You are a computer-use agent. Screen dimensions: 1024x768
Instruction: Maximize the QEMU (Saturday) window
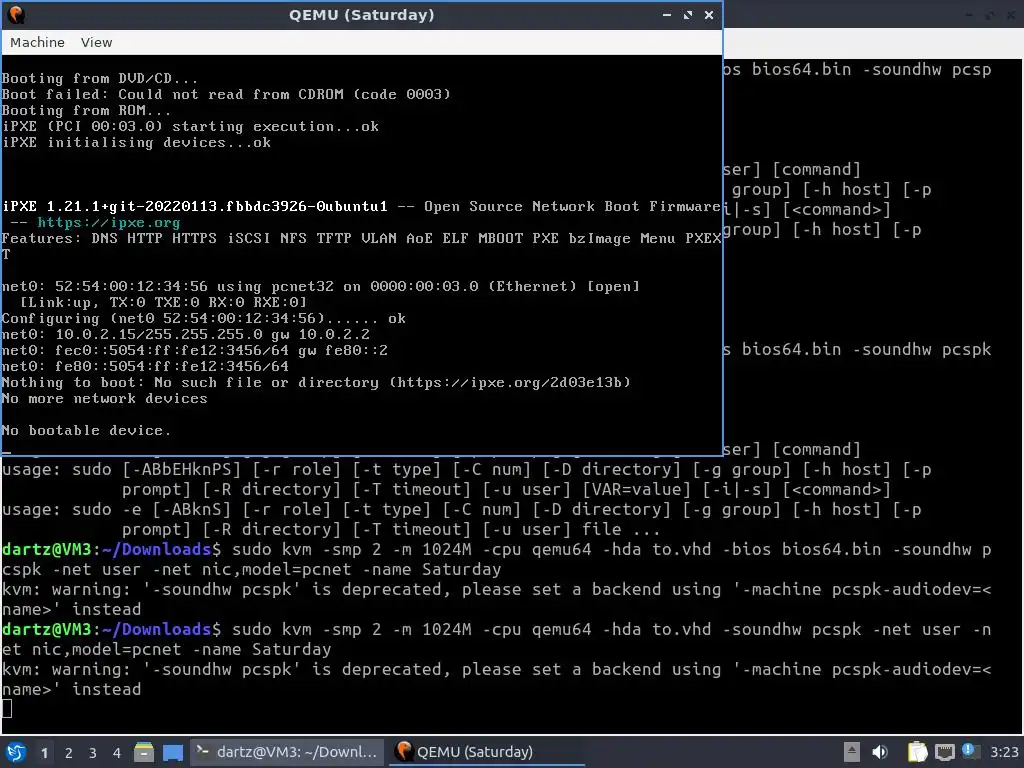click(688, 14)
